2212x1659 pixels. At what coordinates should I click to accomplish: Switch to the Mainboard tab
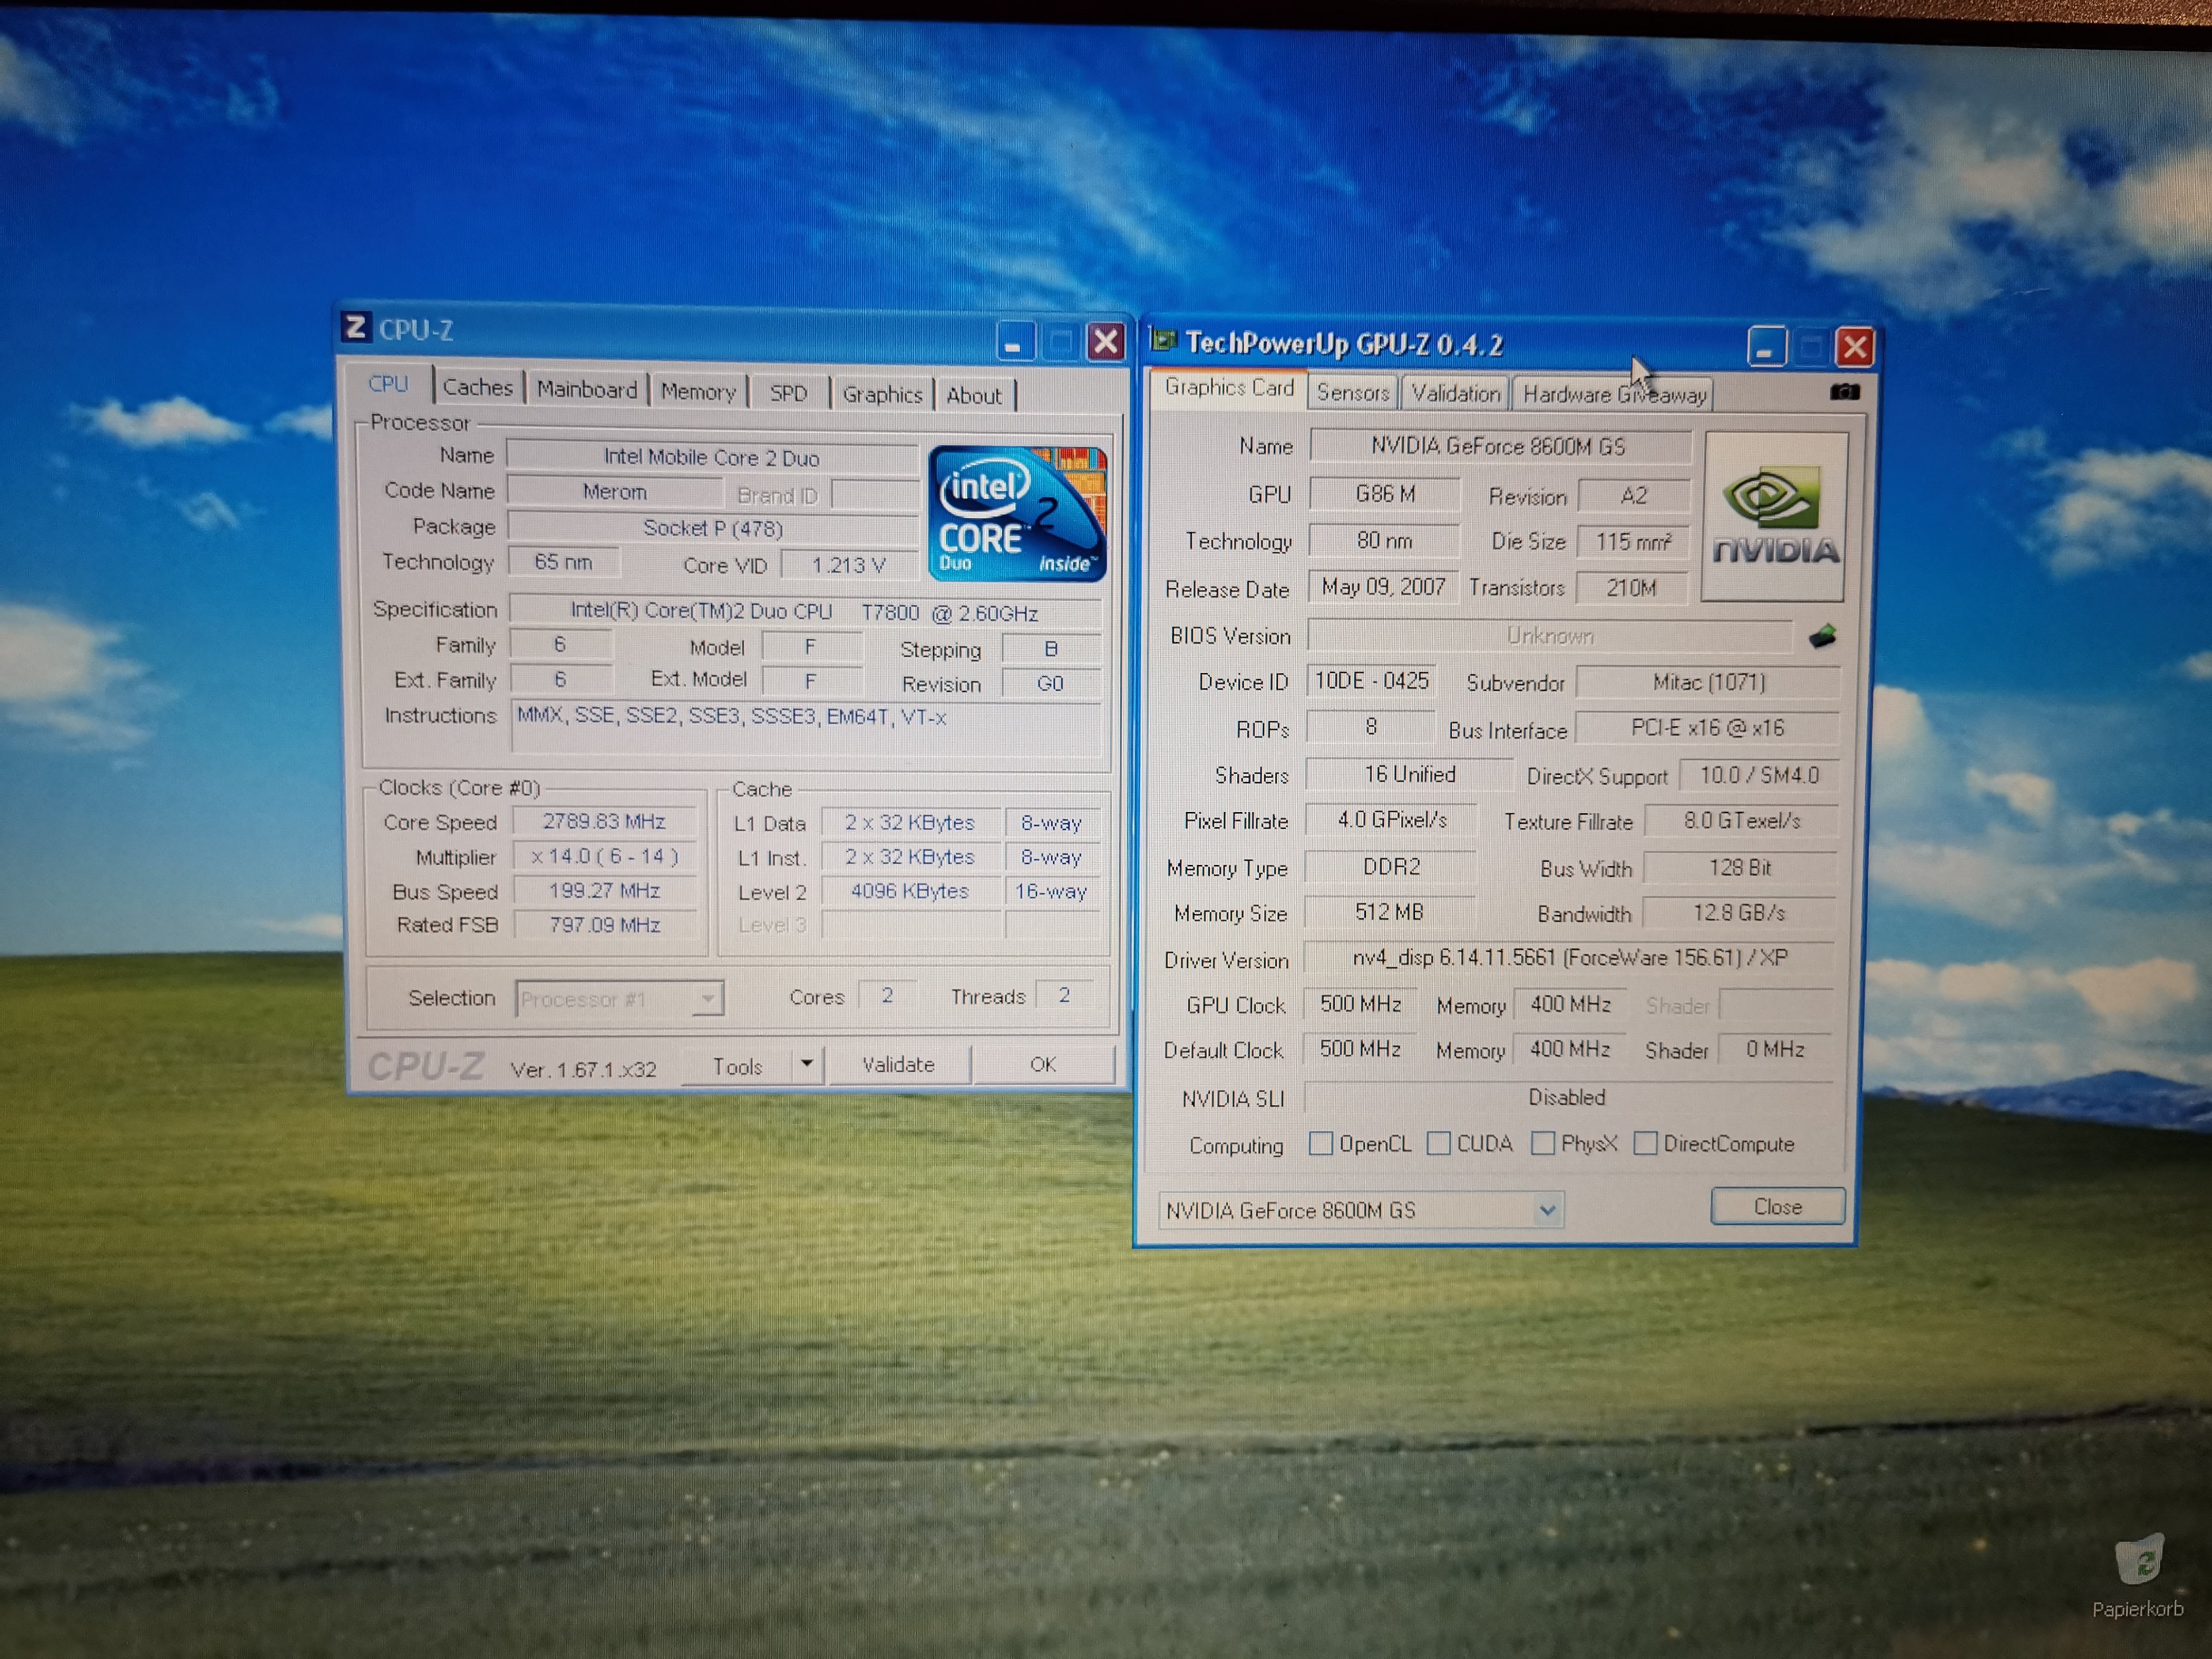point(586,390)
